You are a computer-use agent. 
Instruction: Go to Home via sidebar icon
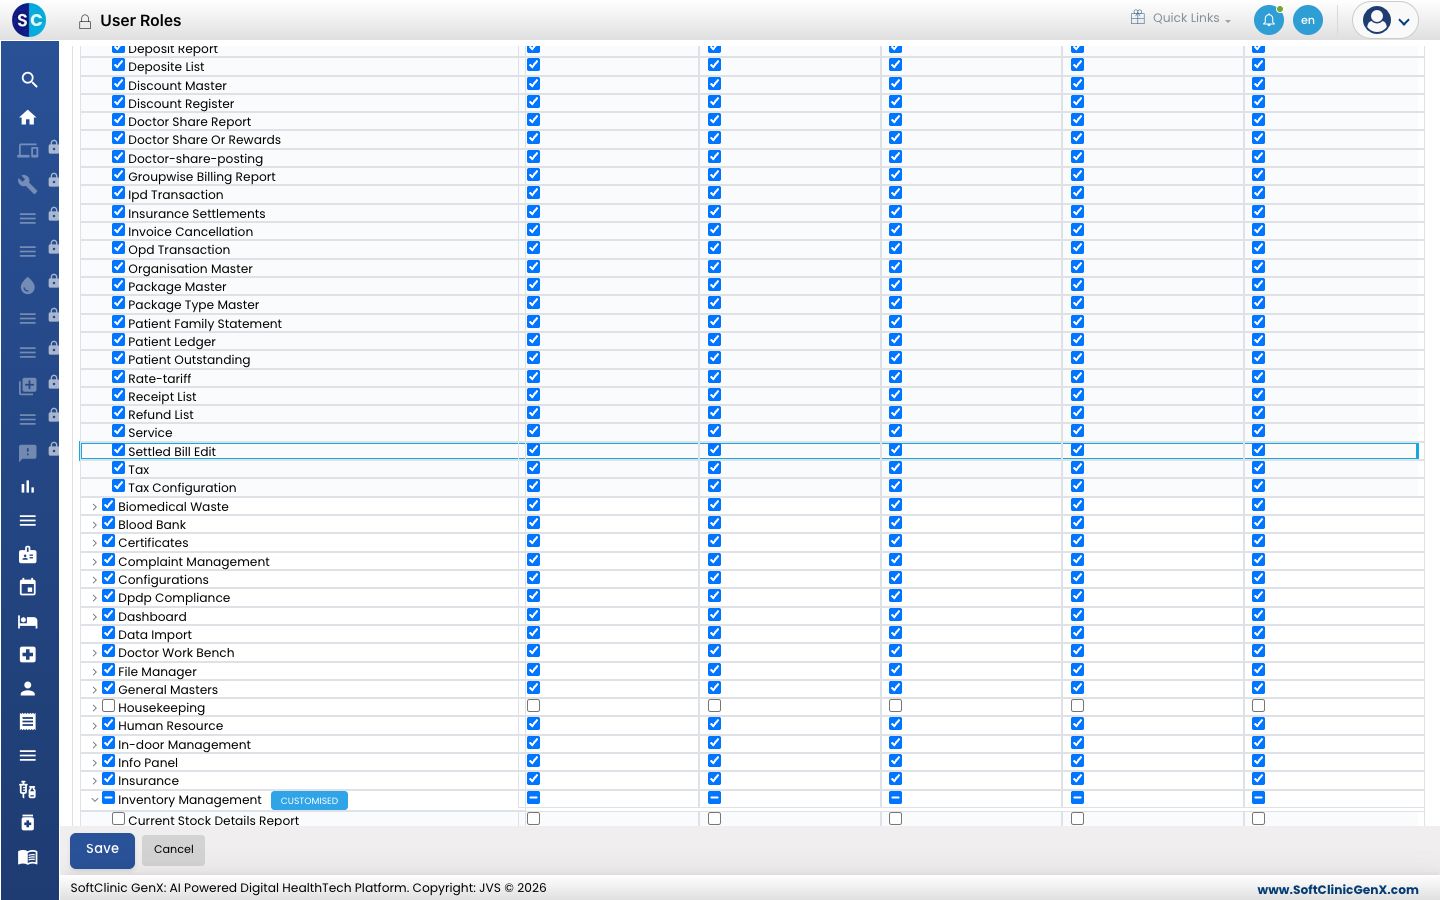[x=28, y=117]
